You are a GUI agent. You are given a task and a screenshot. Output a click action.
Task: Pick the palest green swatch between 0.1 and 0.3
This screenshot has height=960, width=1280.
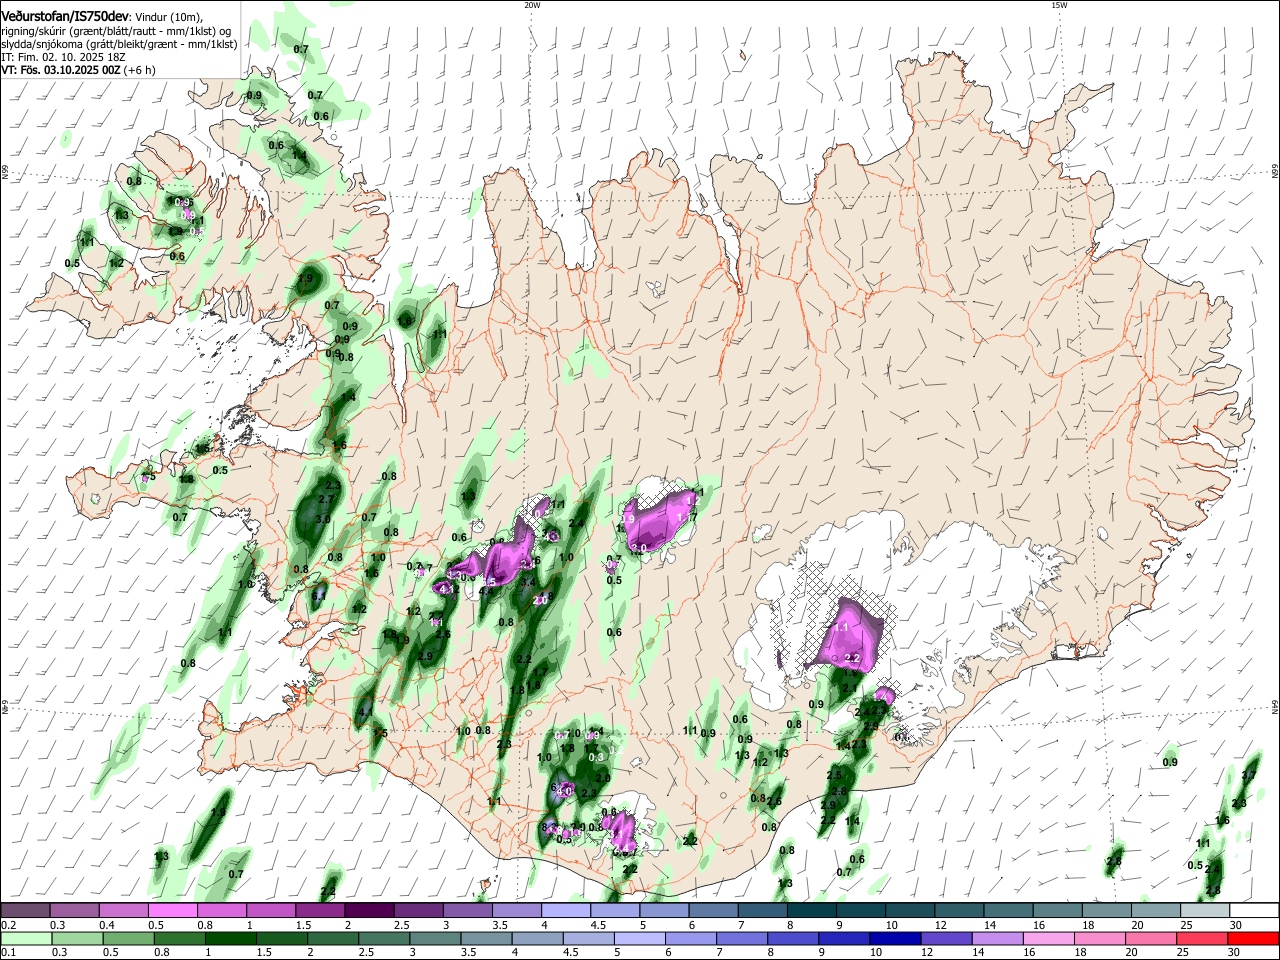click(26, 939)
